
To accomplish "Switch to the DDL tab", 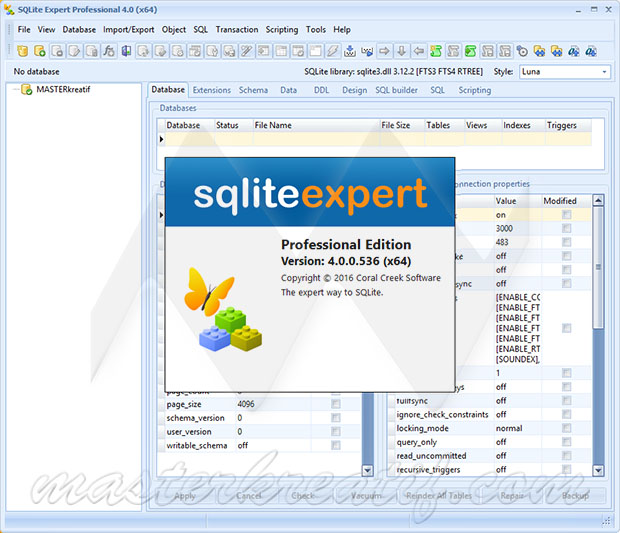I will (321, 90).
